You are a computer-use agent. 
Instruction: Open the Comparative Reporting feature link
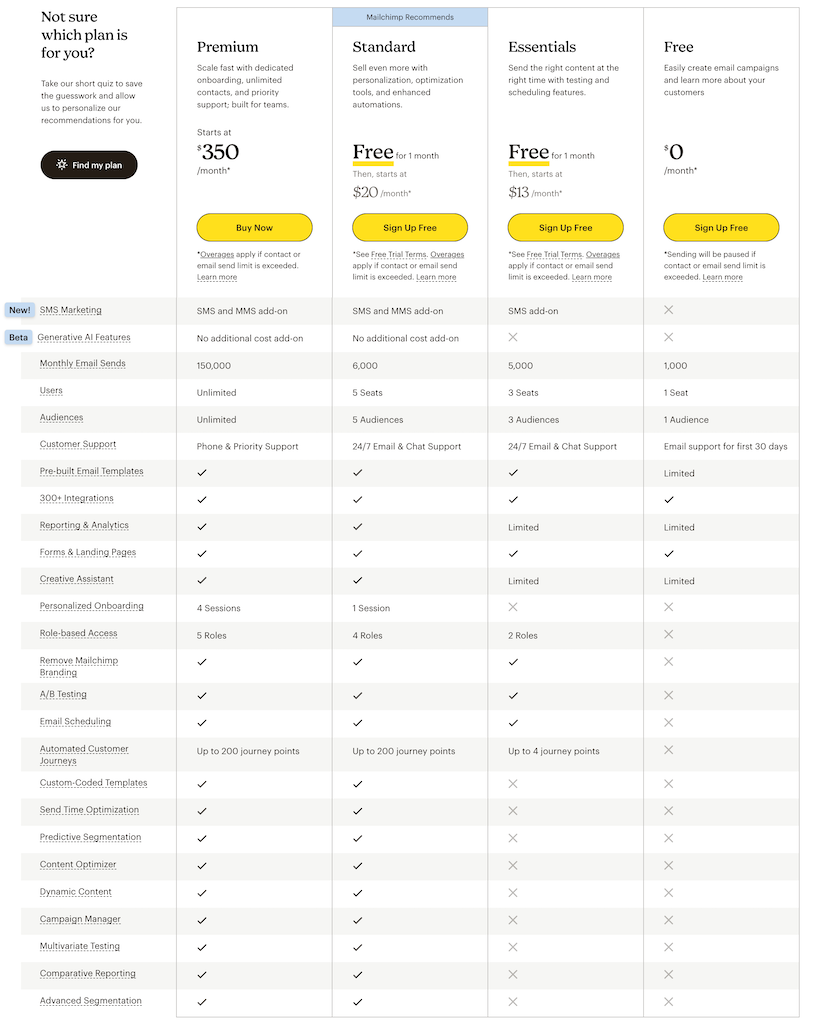[89, 974]
